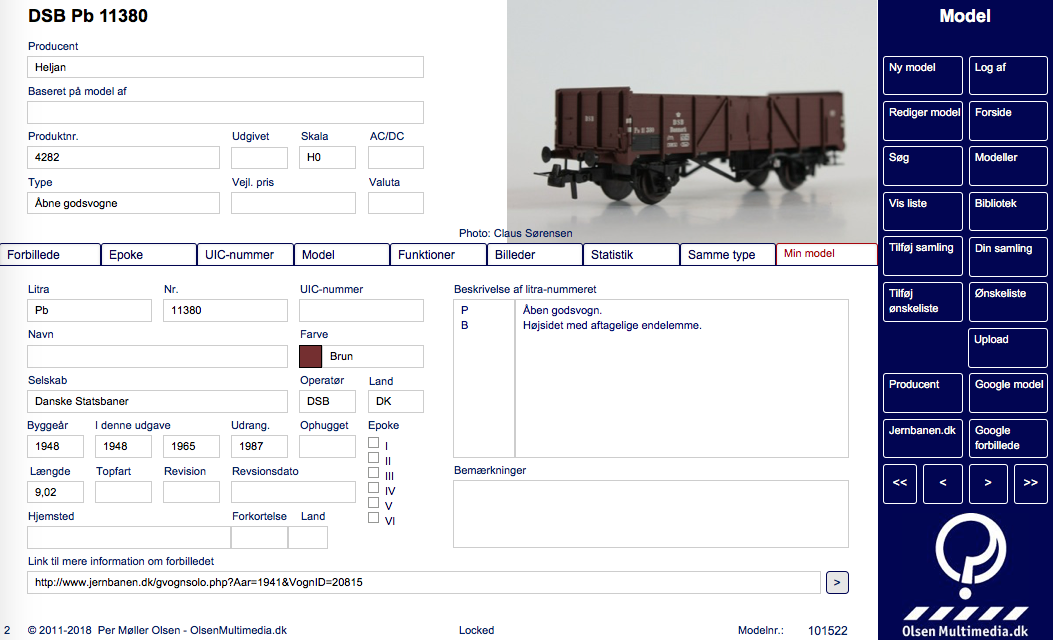
Task: Enable the Epoke IV checkbox
Action: pos(373,488)
